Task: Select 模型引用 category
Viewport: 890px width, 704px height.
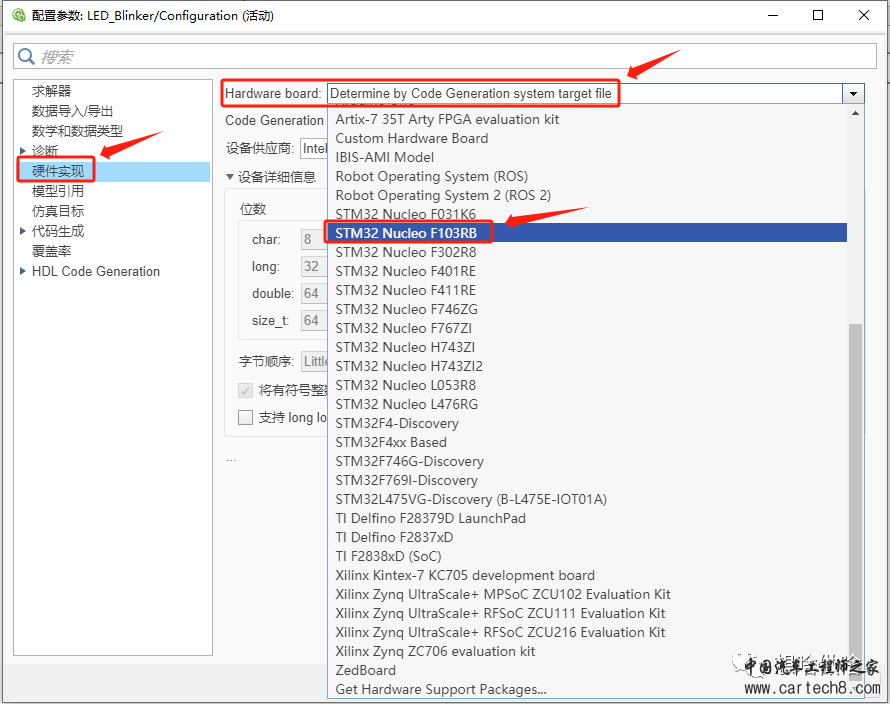Action: tap(57, 191)
